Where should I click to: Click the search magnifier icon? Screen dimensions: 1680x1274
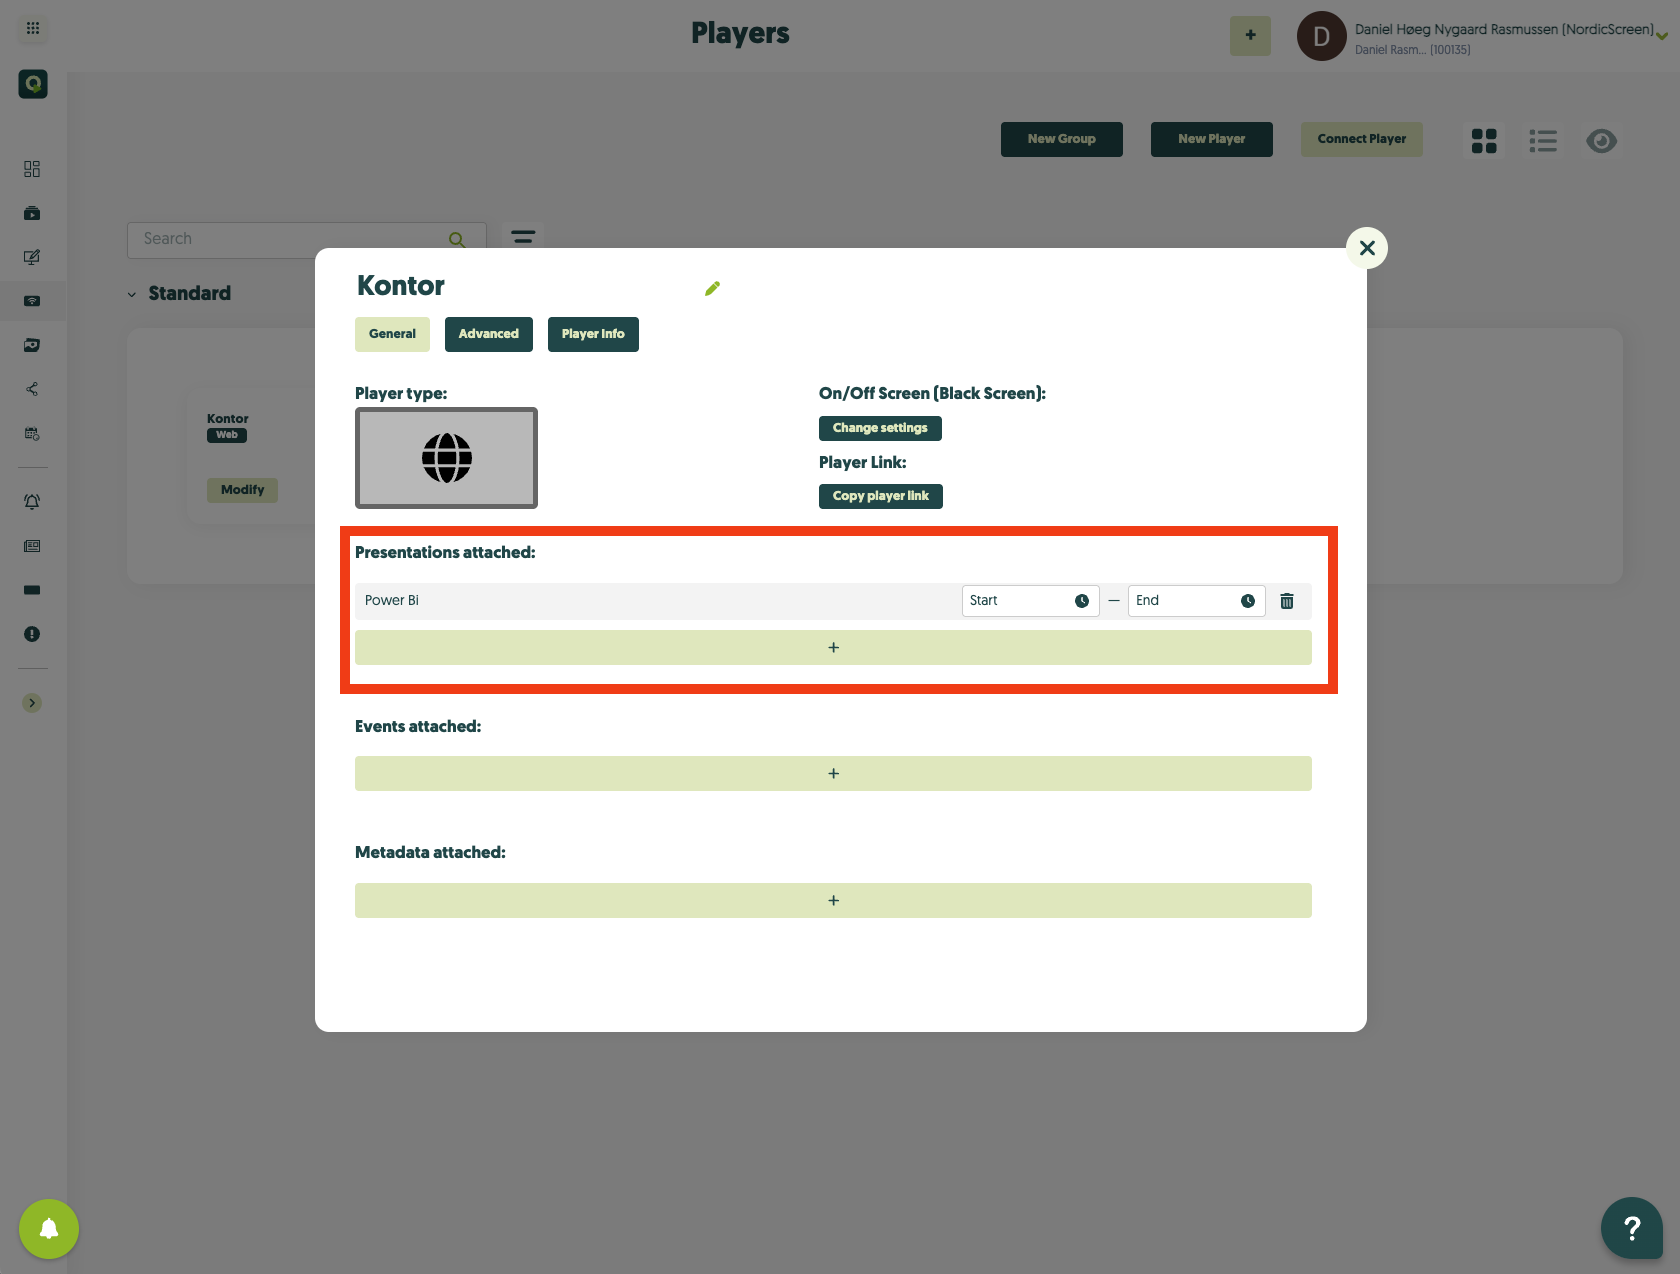457,240
